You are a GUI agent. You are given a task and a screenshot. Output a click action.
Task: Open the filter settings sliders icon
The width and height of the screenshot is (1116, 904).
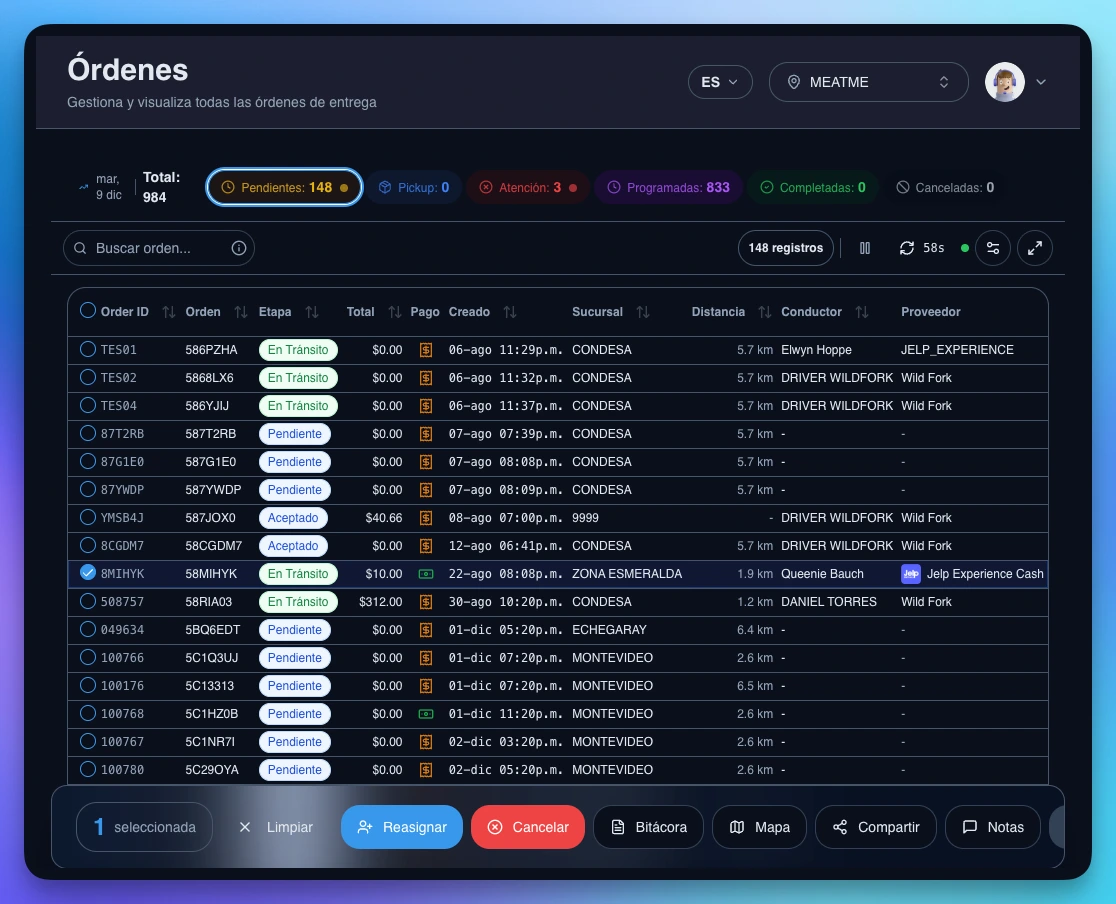click(993, 248)
